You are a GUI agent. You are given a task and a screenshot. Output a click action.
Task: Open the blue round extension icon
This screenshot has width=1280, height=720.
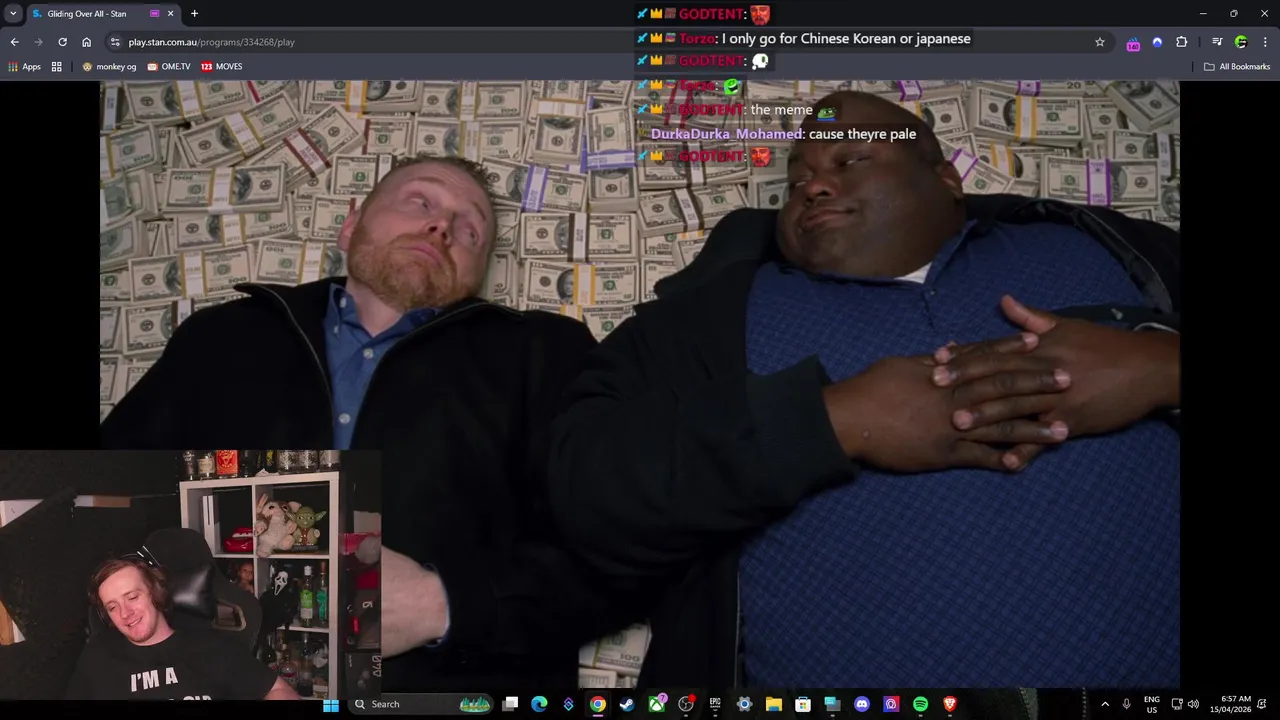pyautogui.click(x=1157, y=42)
